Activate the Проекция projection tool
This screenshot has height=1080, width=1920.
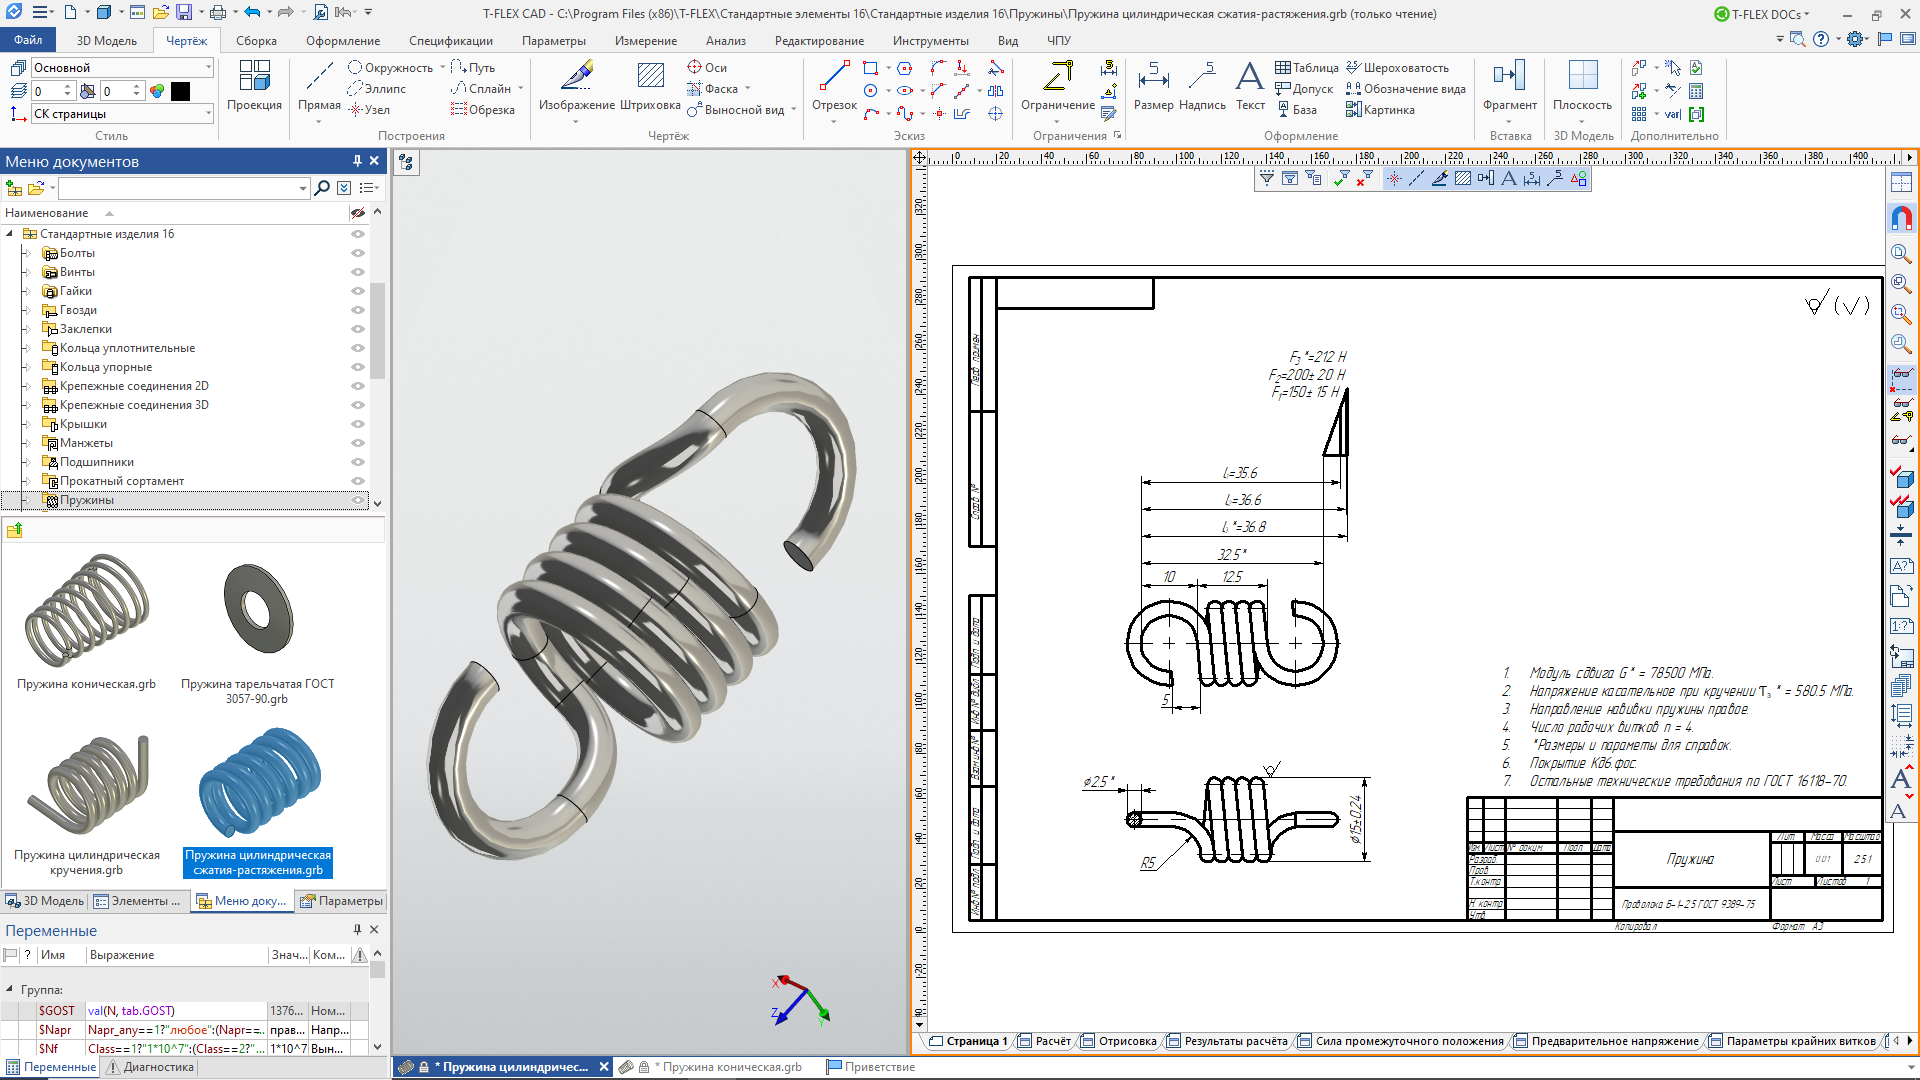[254, 86]
